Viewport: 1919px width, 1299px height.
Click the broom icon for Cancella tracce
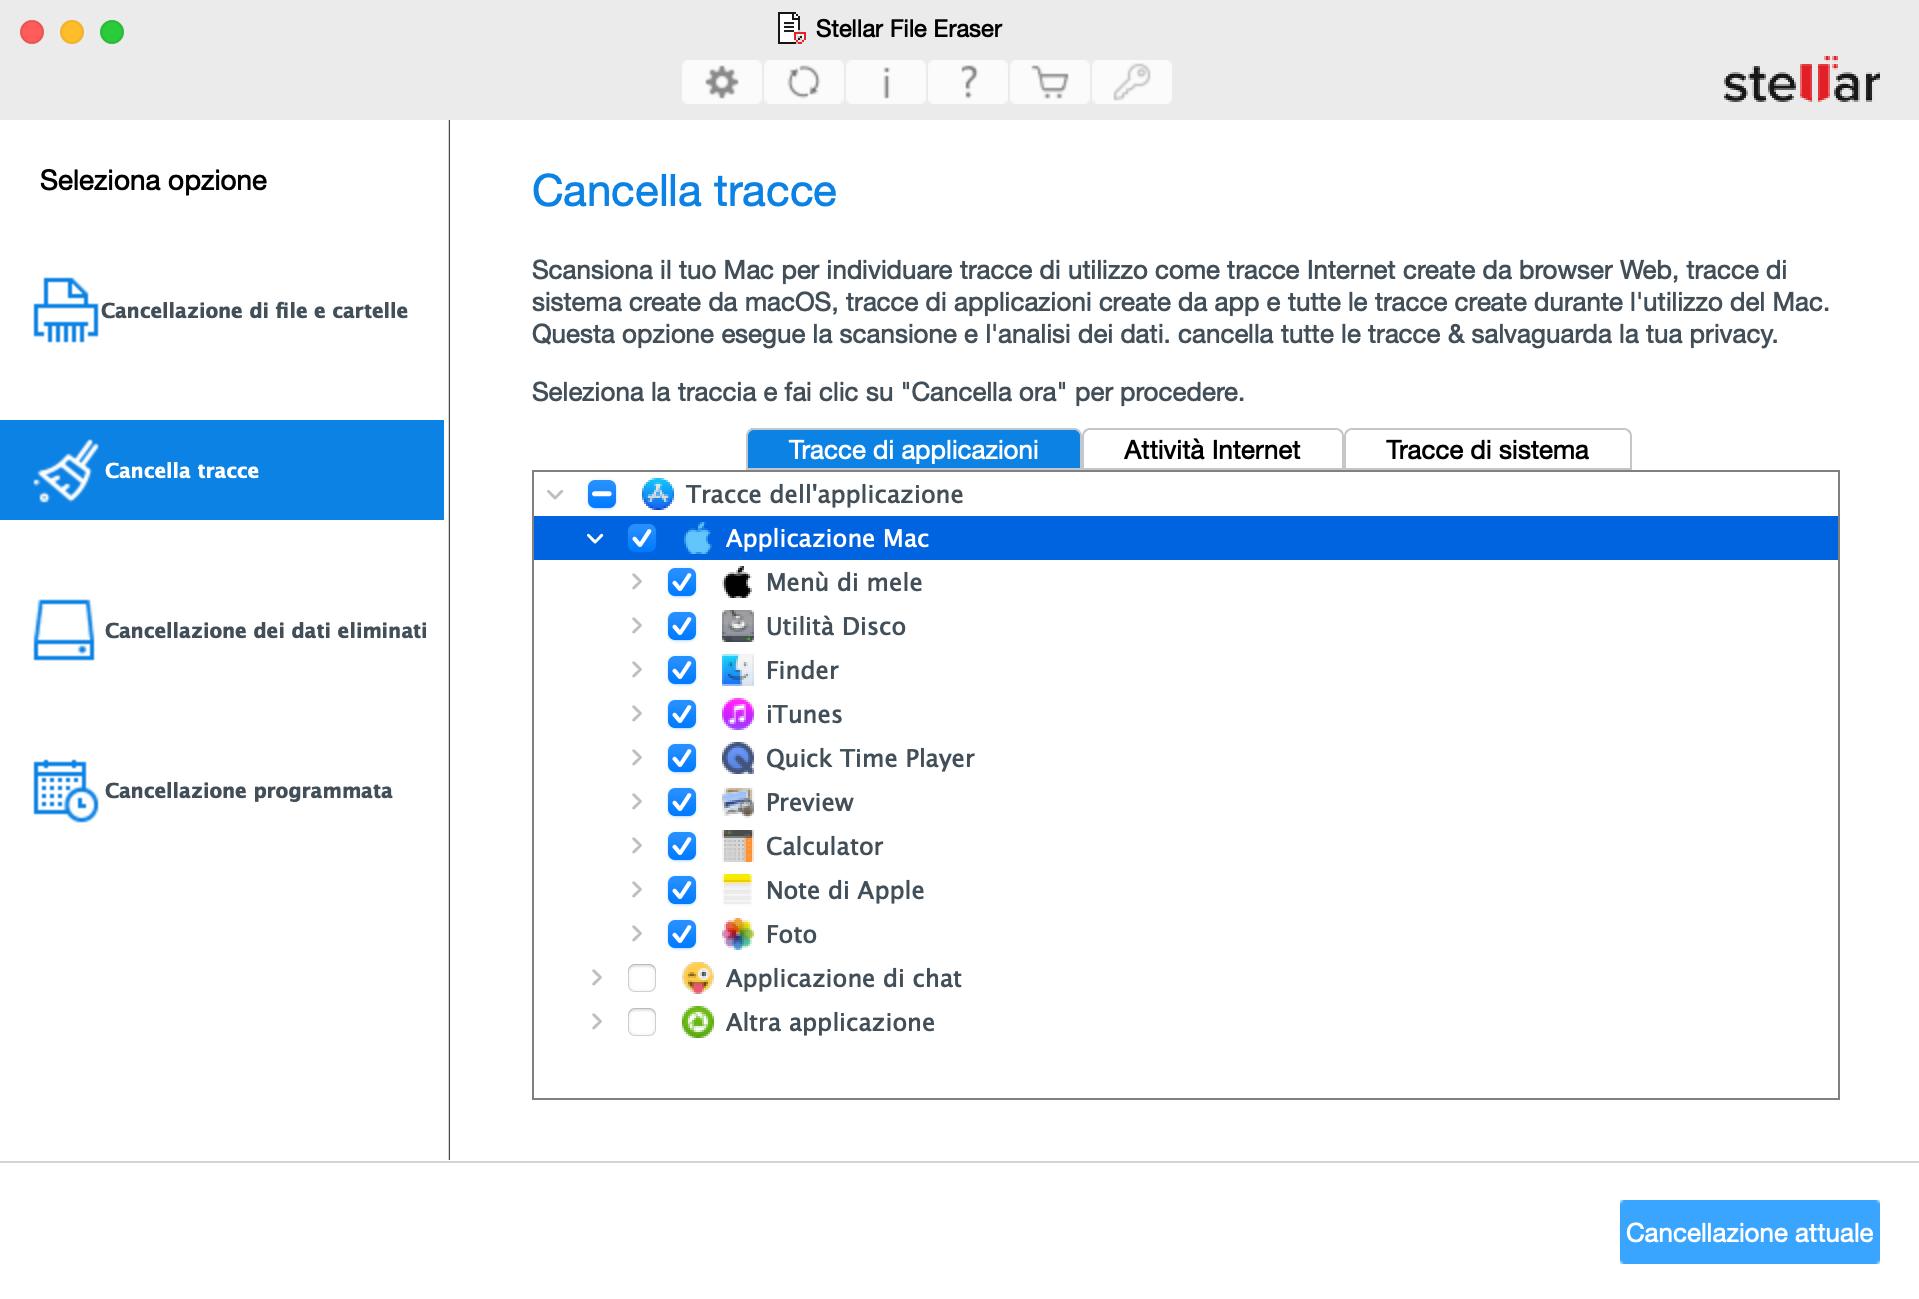tap(66, 470)
